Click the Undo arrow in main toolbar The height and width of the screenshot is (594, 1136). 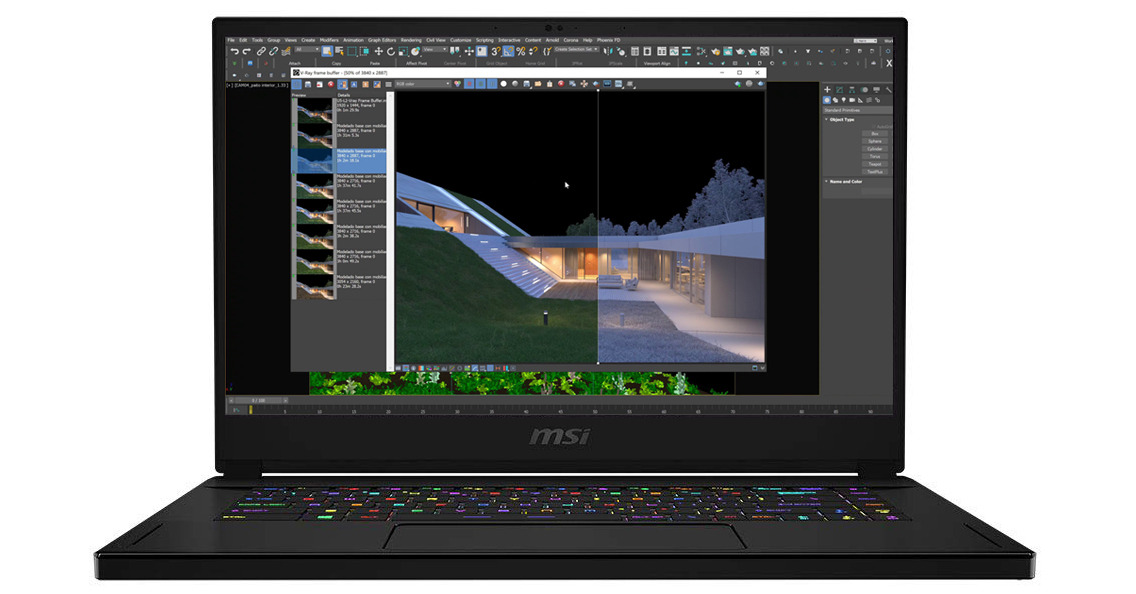point(234,51)
